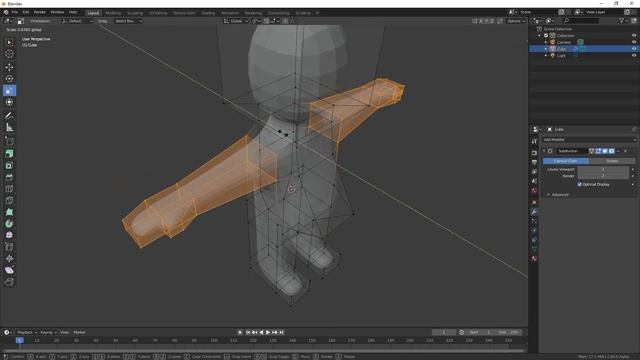Open the Object properties tab
The height and width of the screenshot is (360, 640).
click(x=534, y=202)
